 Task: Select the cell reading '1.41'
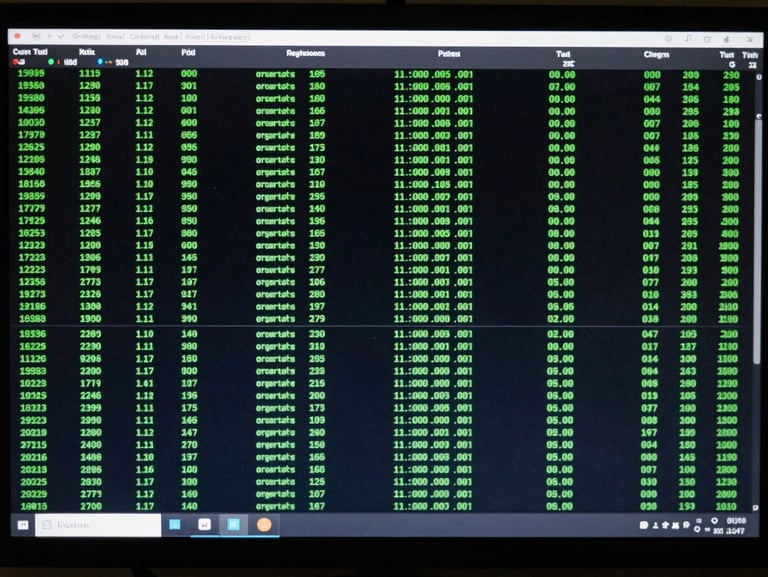[x=144, y=383]
